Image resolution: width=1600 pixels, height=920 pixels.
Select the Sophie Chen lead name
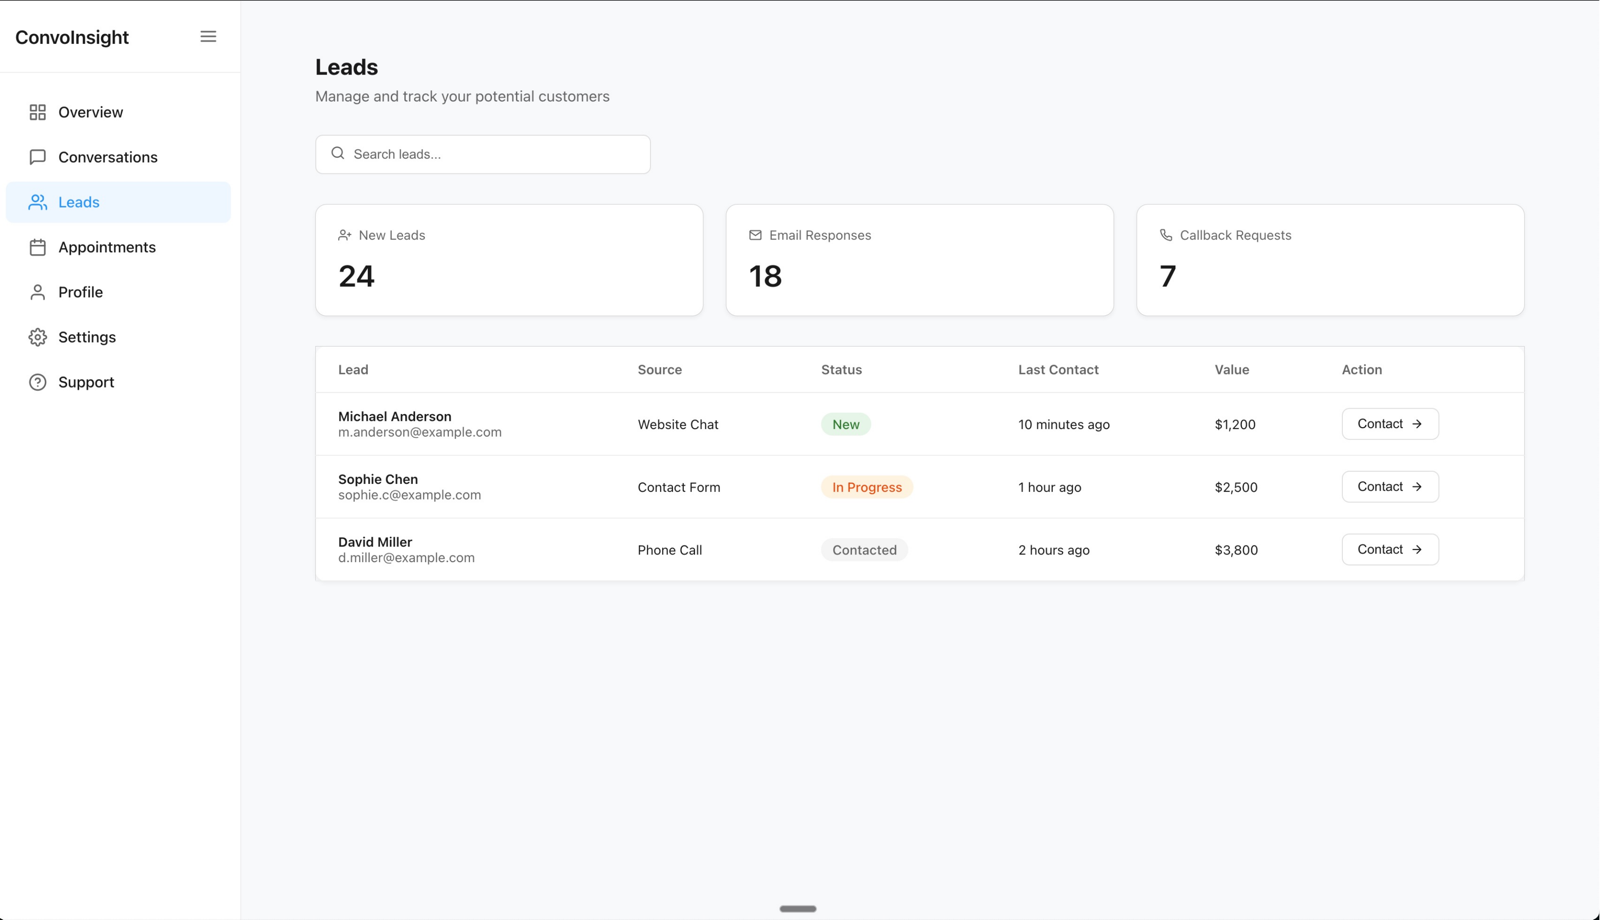(x=378, y=479)
